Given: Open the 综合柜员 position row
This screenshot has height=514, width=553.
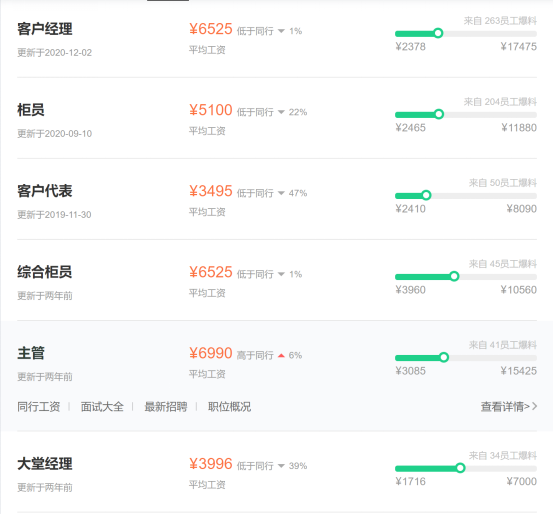Looking at the screenshot, I should click(x=277, y=280).
